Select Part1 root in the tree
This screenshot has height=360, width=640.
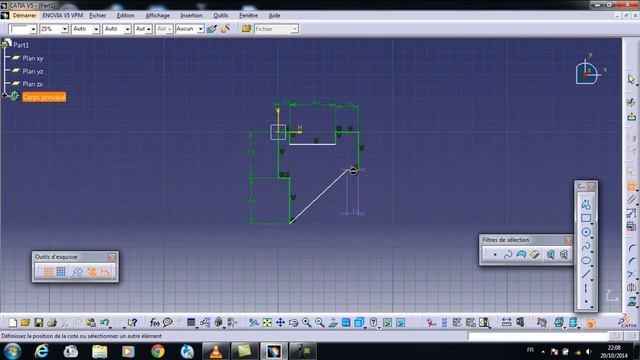click(x=21, y=45)
